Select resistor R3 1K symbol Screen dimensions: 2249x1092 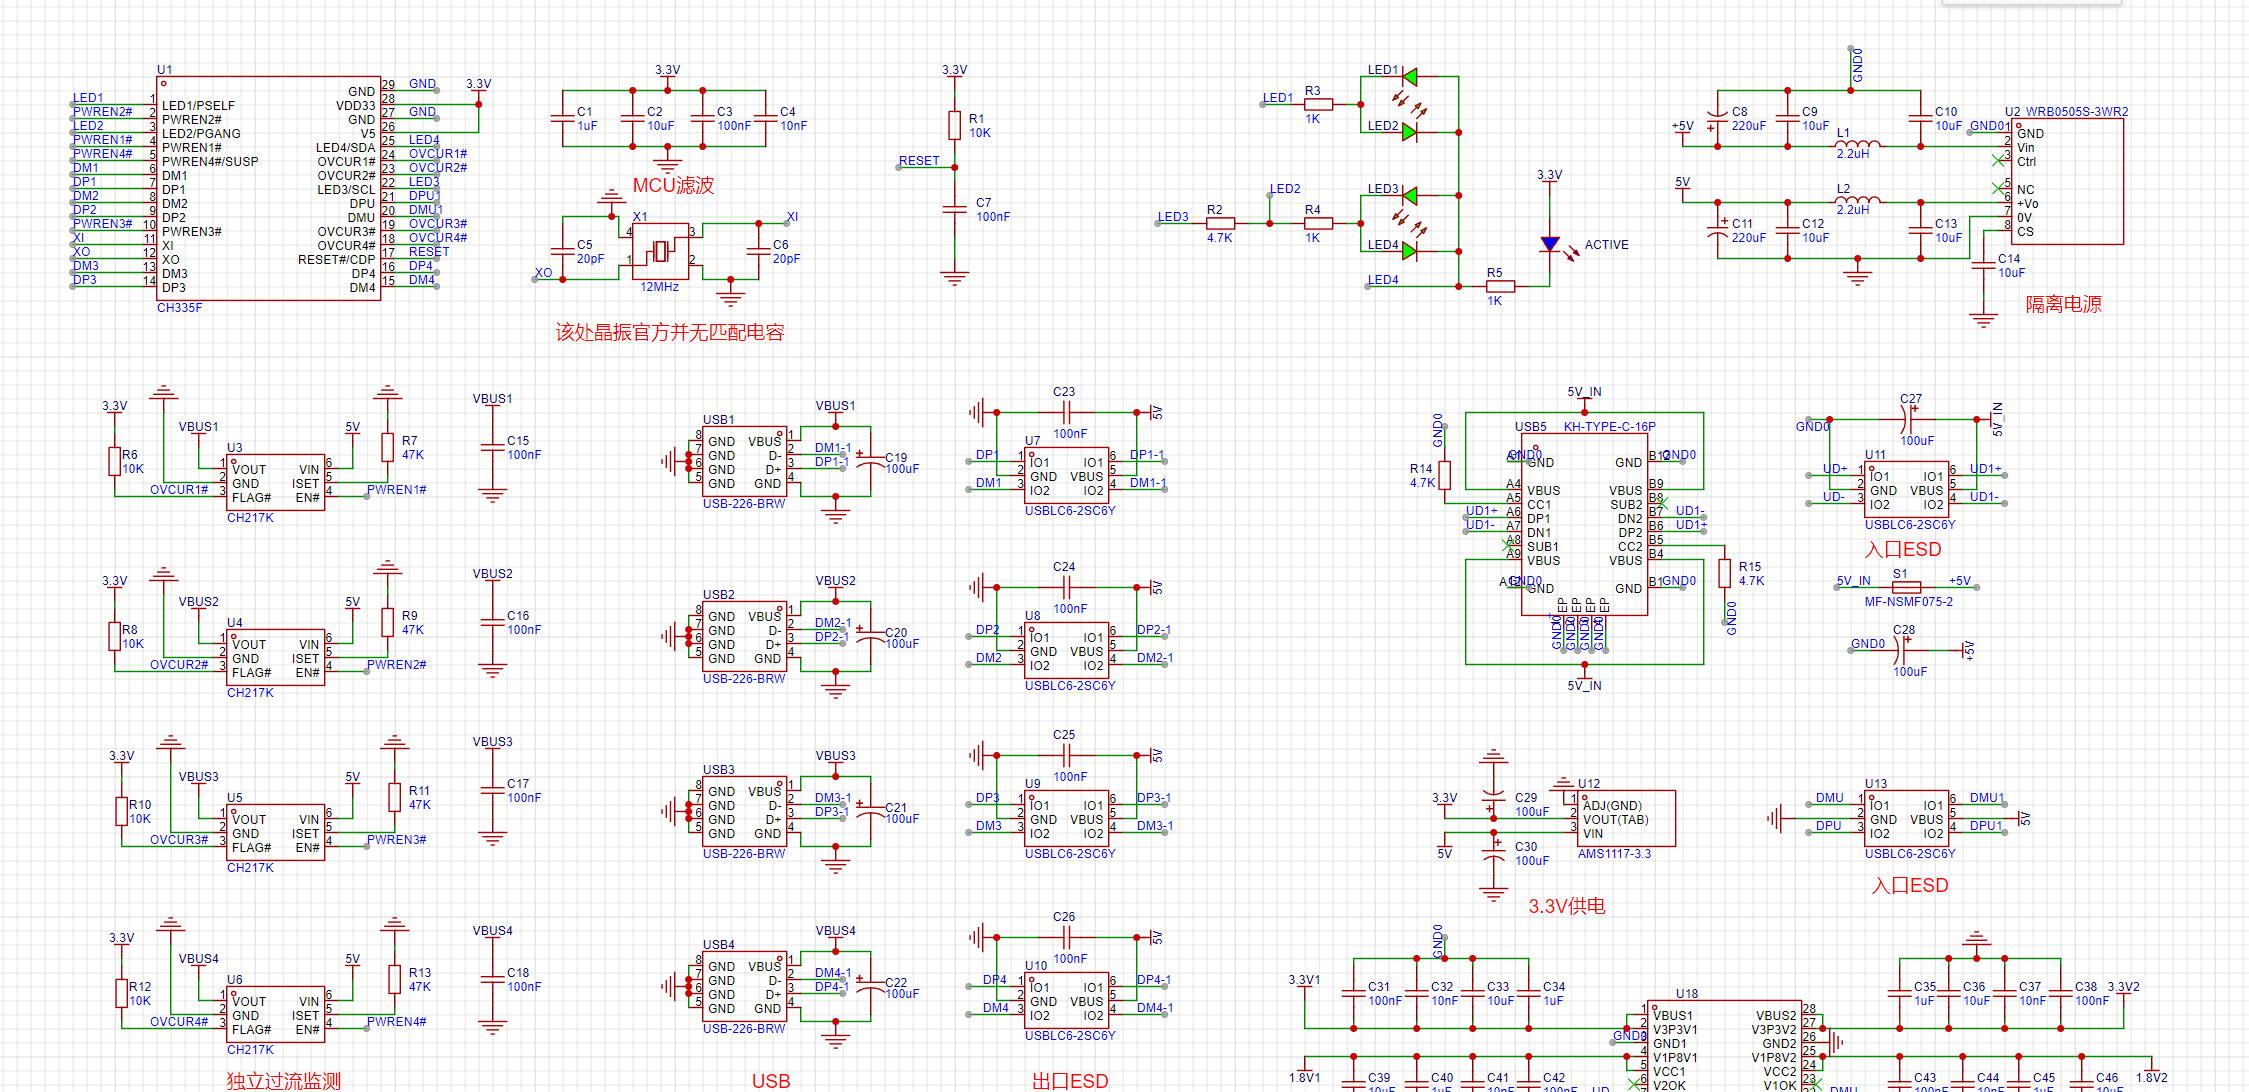[1319, 104]
